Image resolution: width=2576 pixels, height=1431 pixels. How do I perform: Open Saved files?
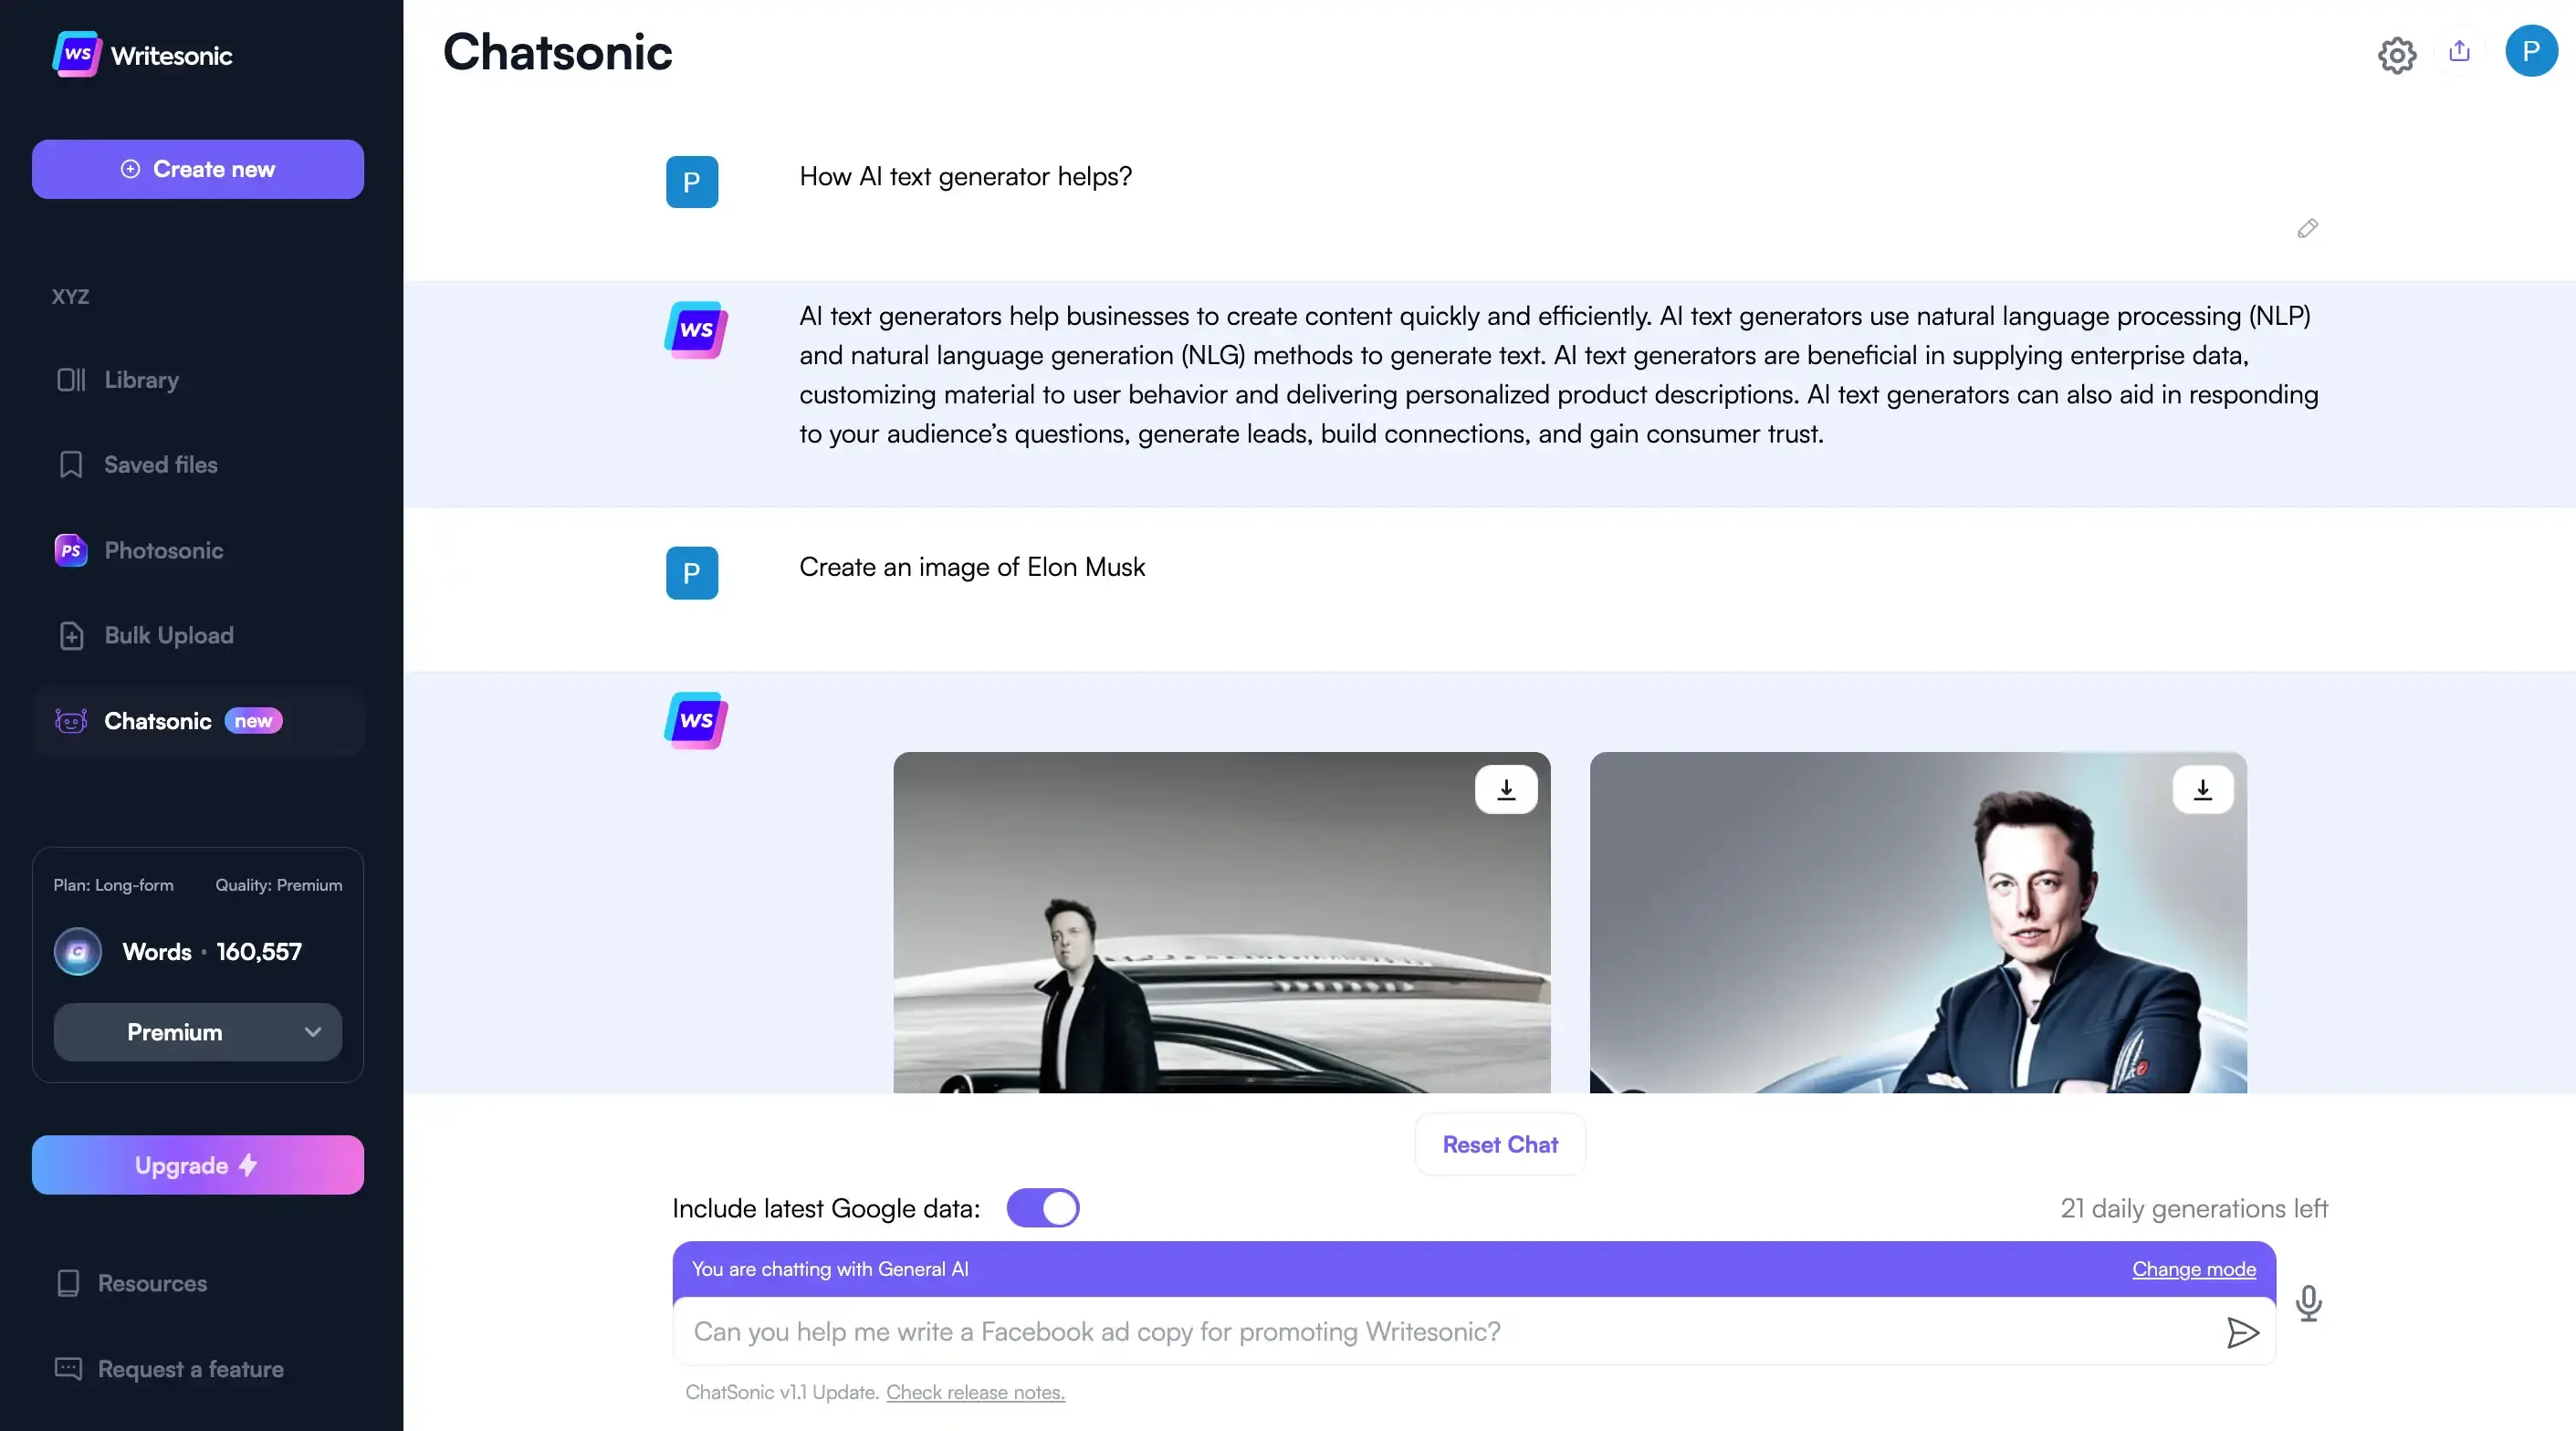pyautogui.click(x=161, y=464)
